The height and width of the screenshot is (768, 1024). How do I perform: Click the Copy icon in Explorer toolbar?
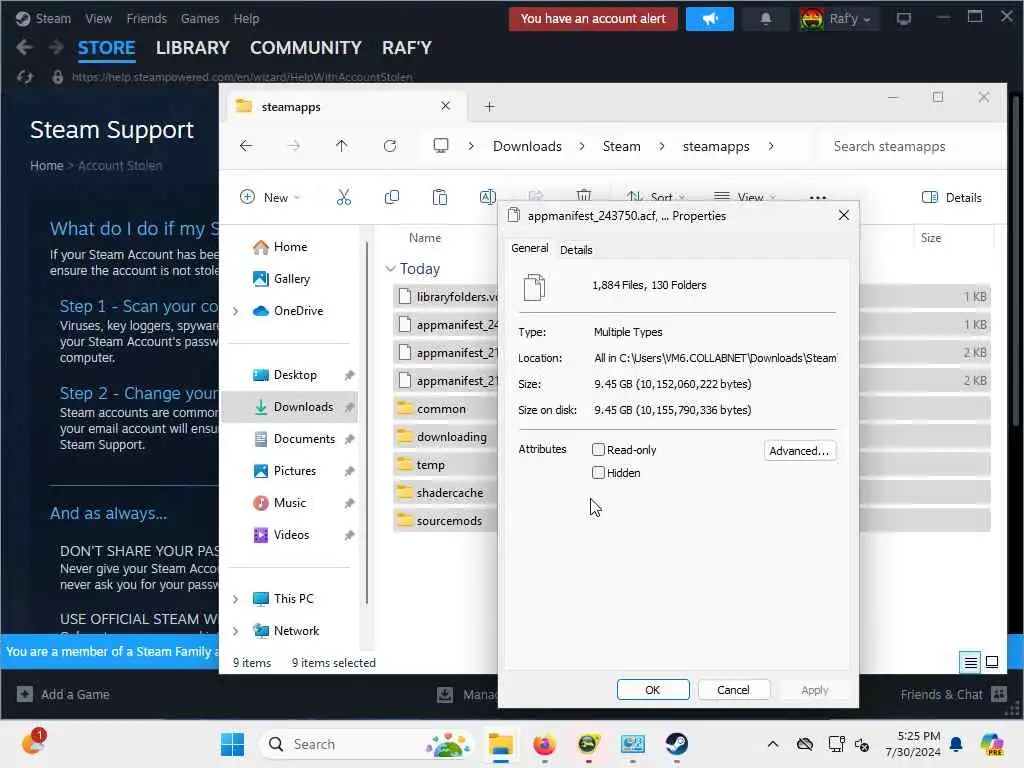(392, 197)
